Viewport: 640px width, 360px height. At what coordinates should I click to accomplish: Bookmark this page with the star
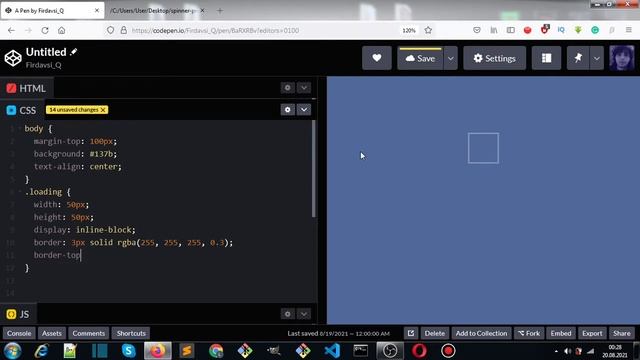[x=428, y=30]
